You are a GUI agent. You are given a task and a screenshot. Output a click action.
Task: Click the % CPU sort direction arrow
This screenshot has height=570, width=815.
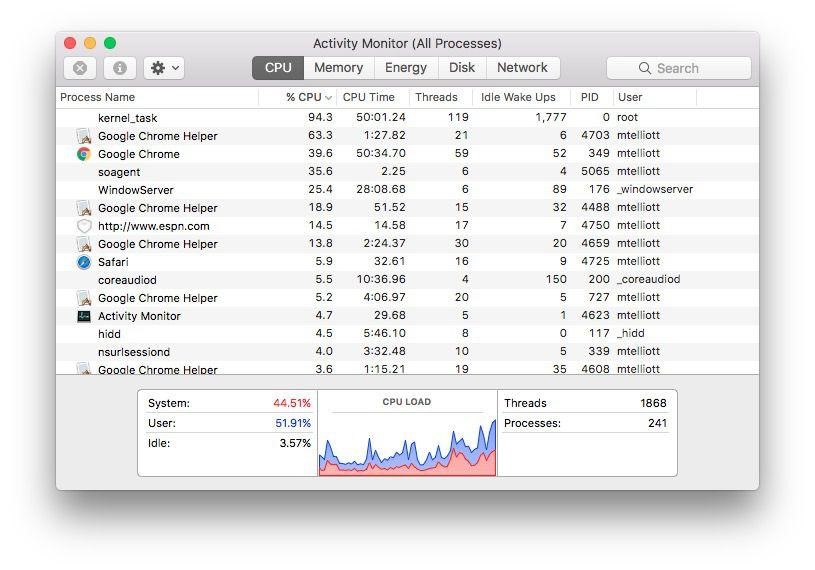[328, 98]
